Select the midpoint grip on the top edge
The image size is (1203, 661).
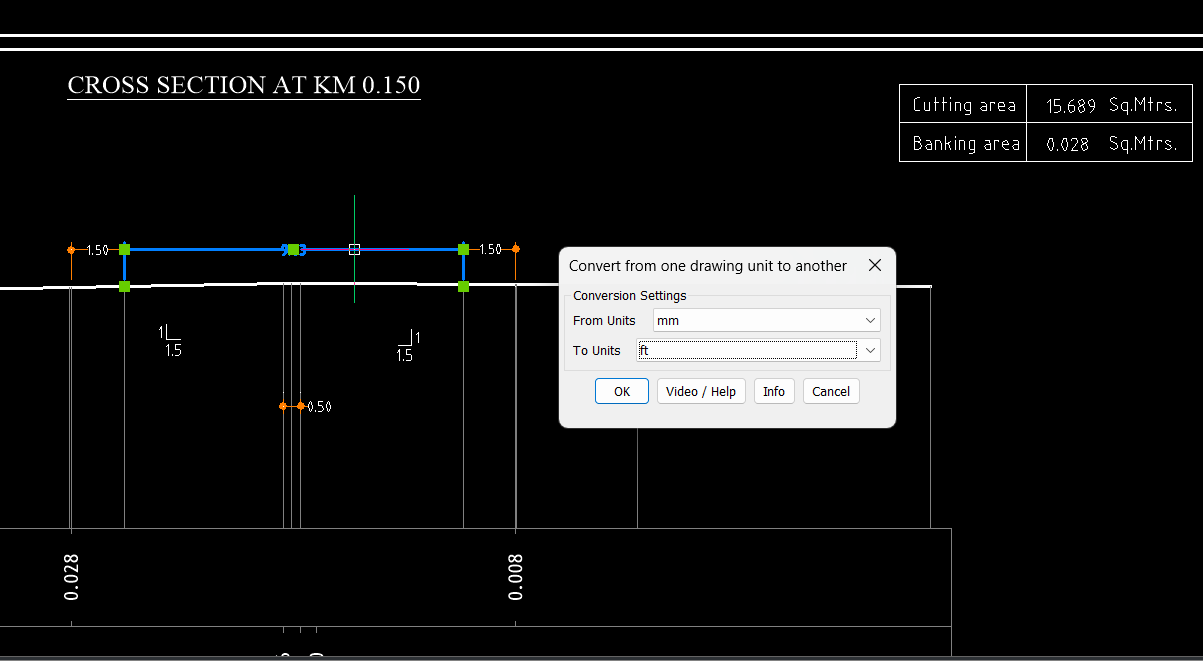[x=293, y=249]
